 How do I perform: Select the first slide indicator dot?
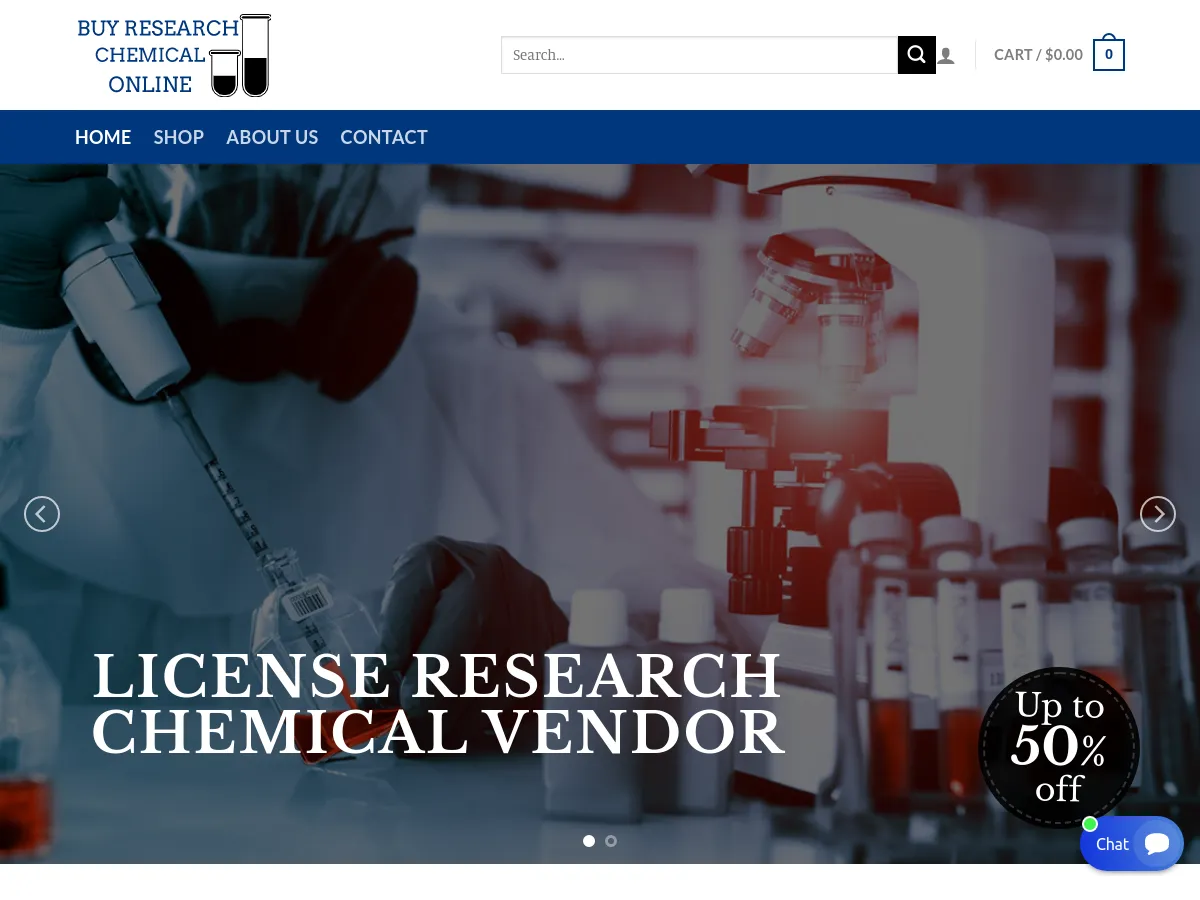[589, 841]
